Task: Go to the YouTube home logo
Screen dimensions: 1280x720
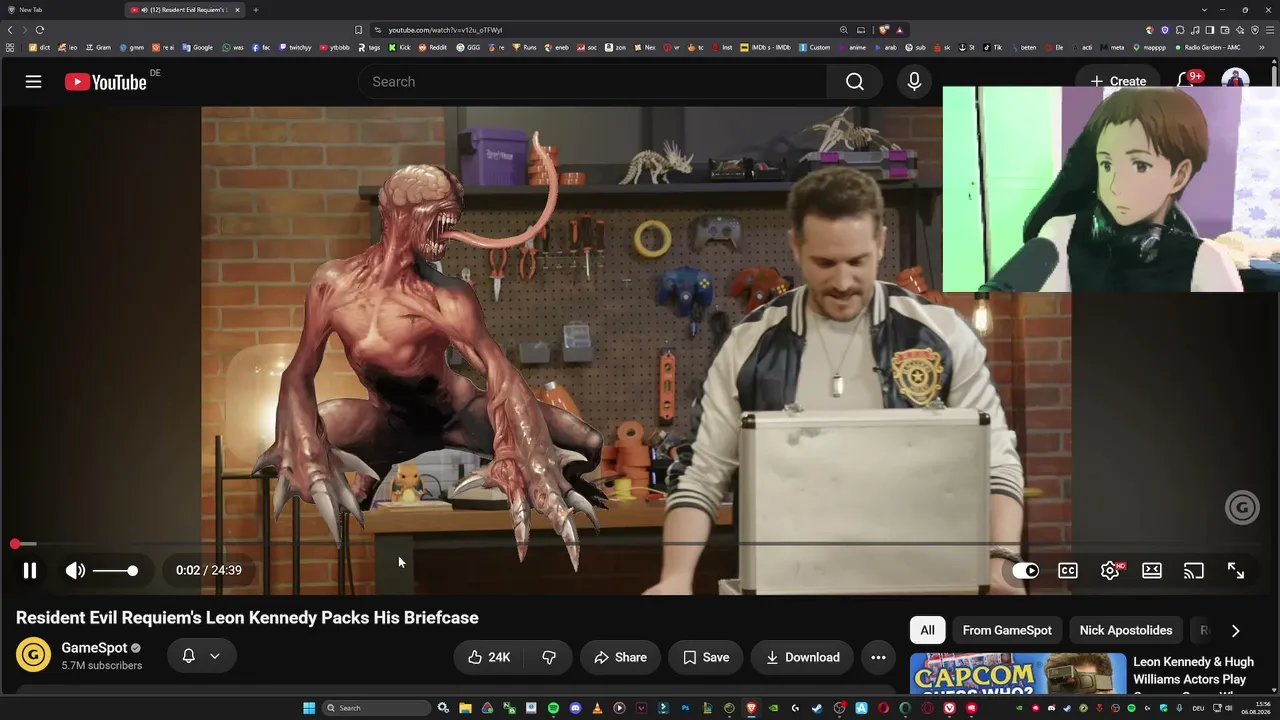Action: tap(106, 82)
